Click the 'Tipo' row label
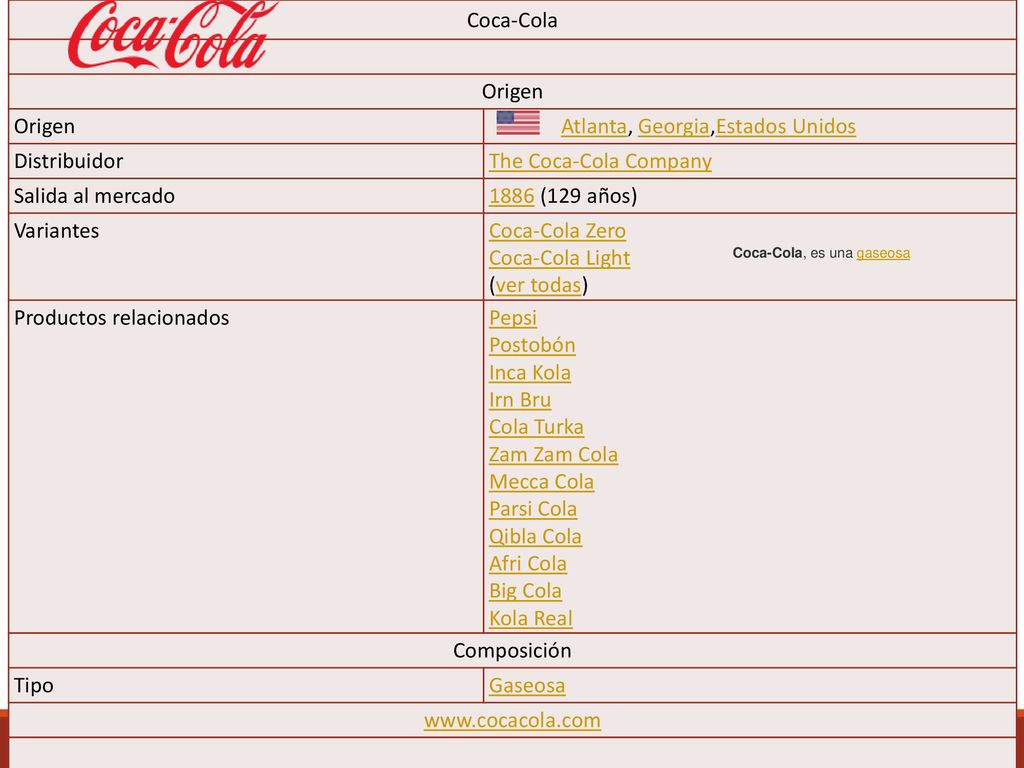Screen dimensions: 1024x768 pos(33,686)
